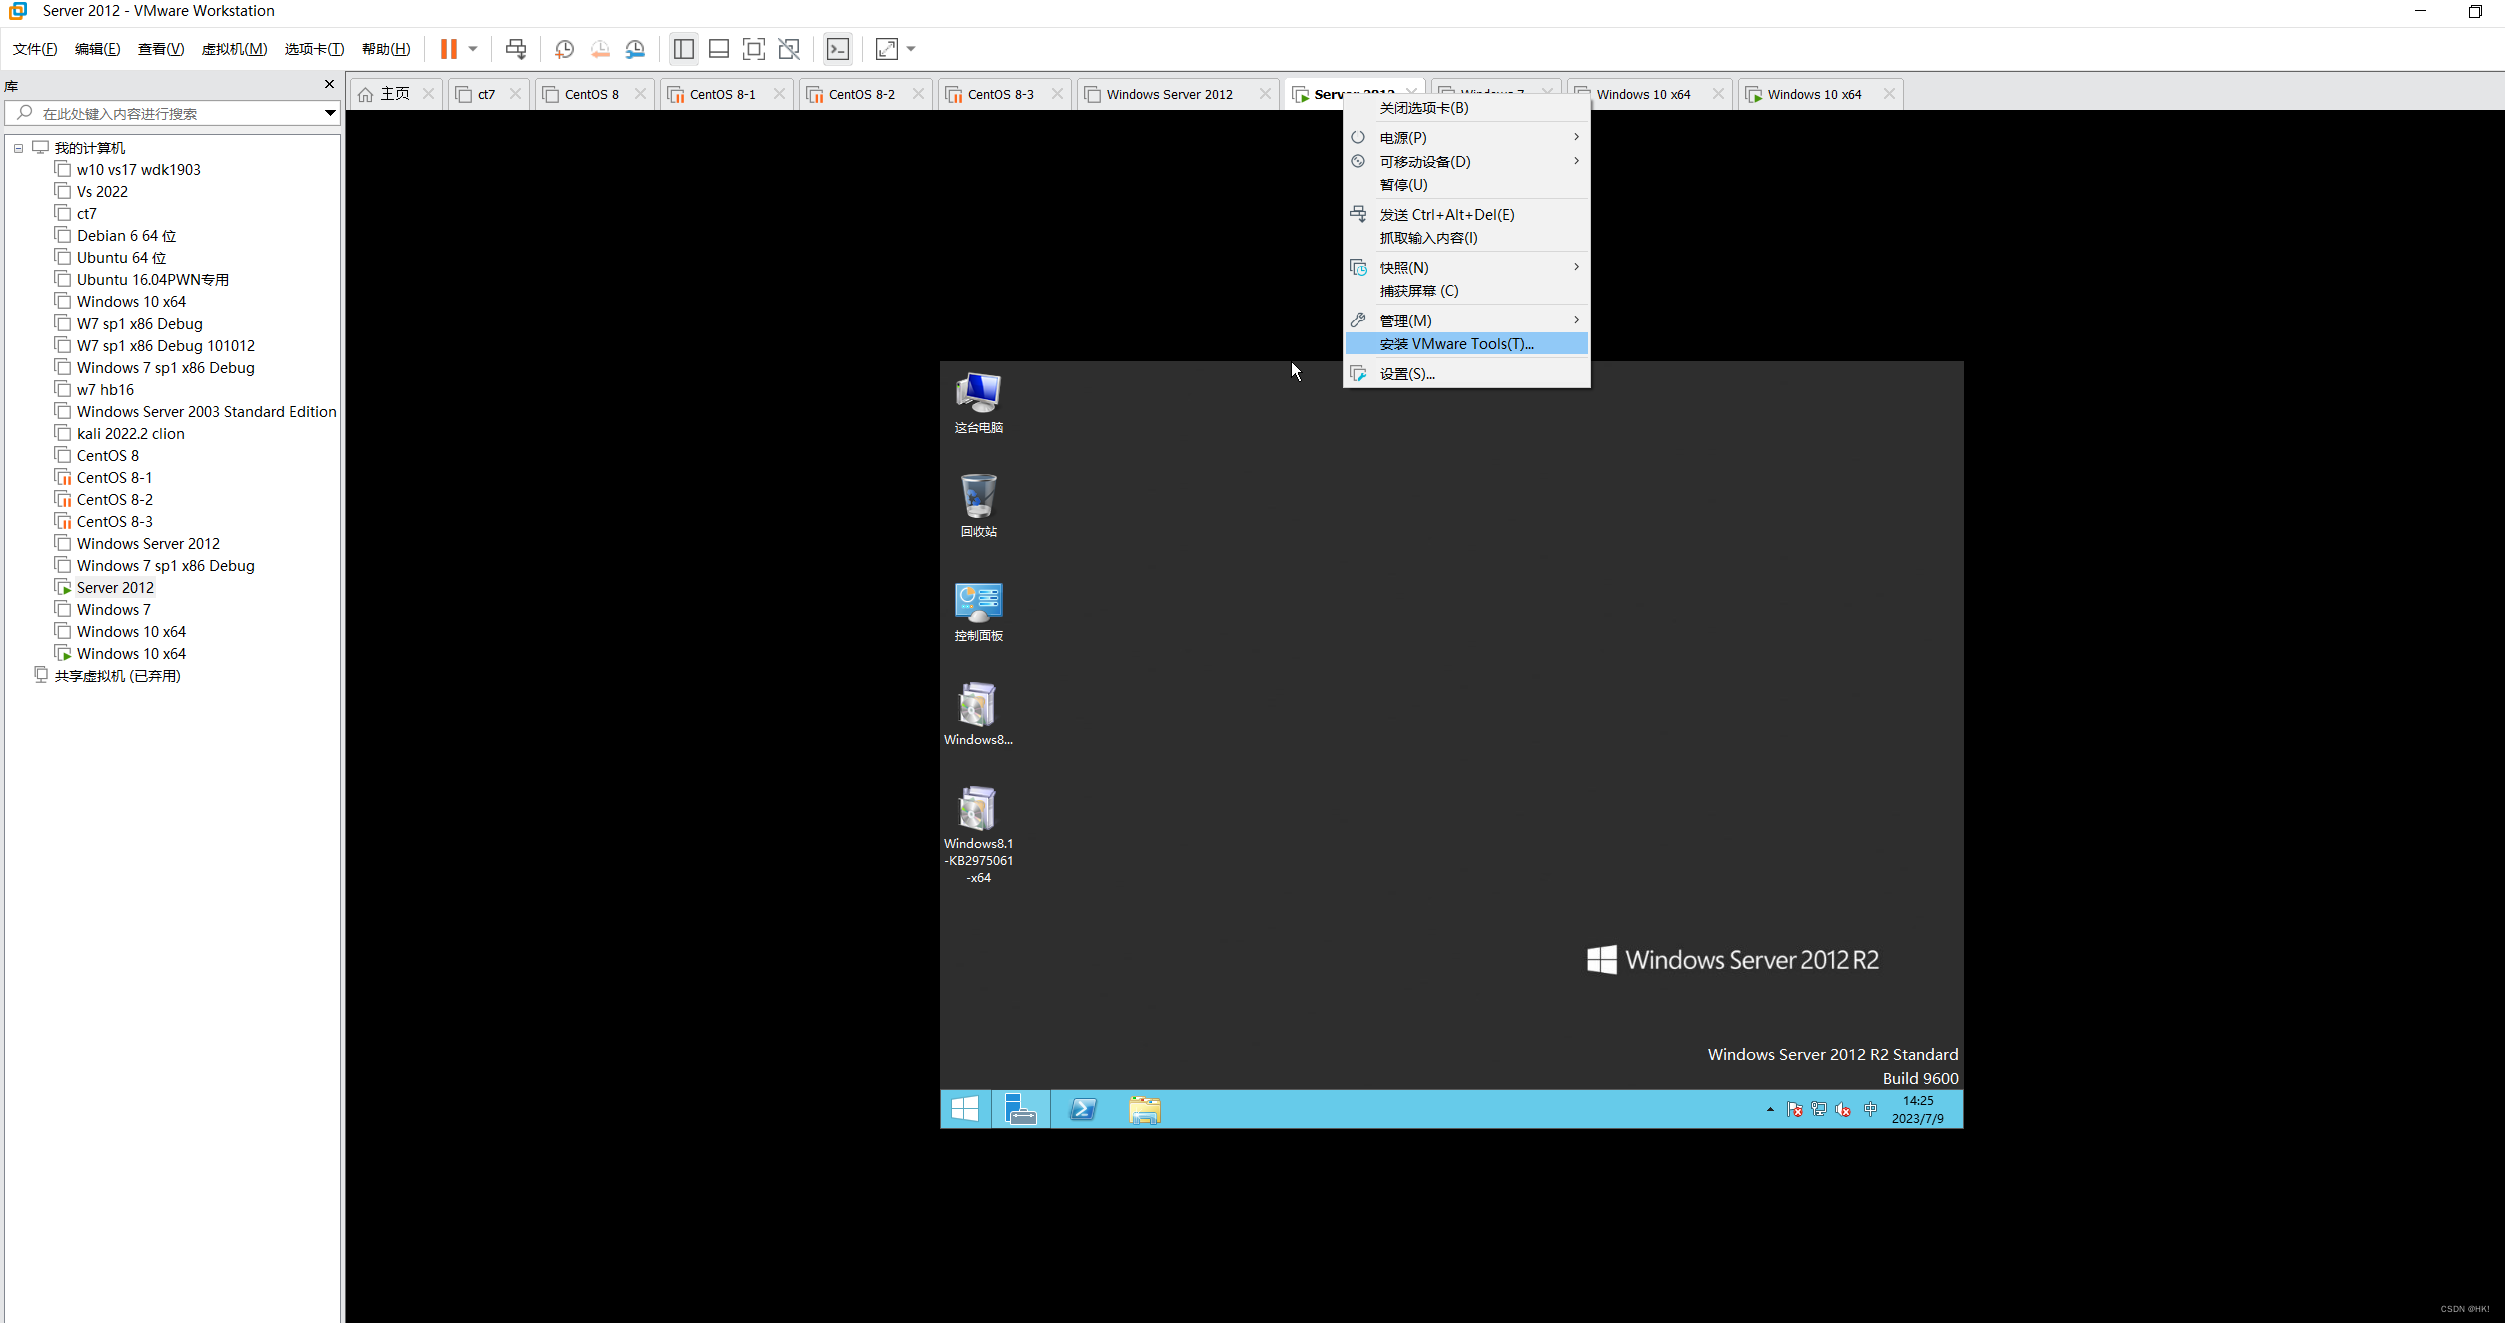The image size is (2505, 1323).
Task: Open the stretch guest dropdown arrow
Action: pos(909,48)
